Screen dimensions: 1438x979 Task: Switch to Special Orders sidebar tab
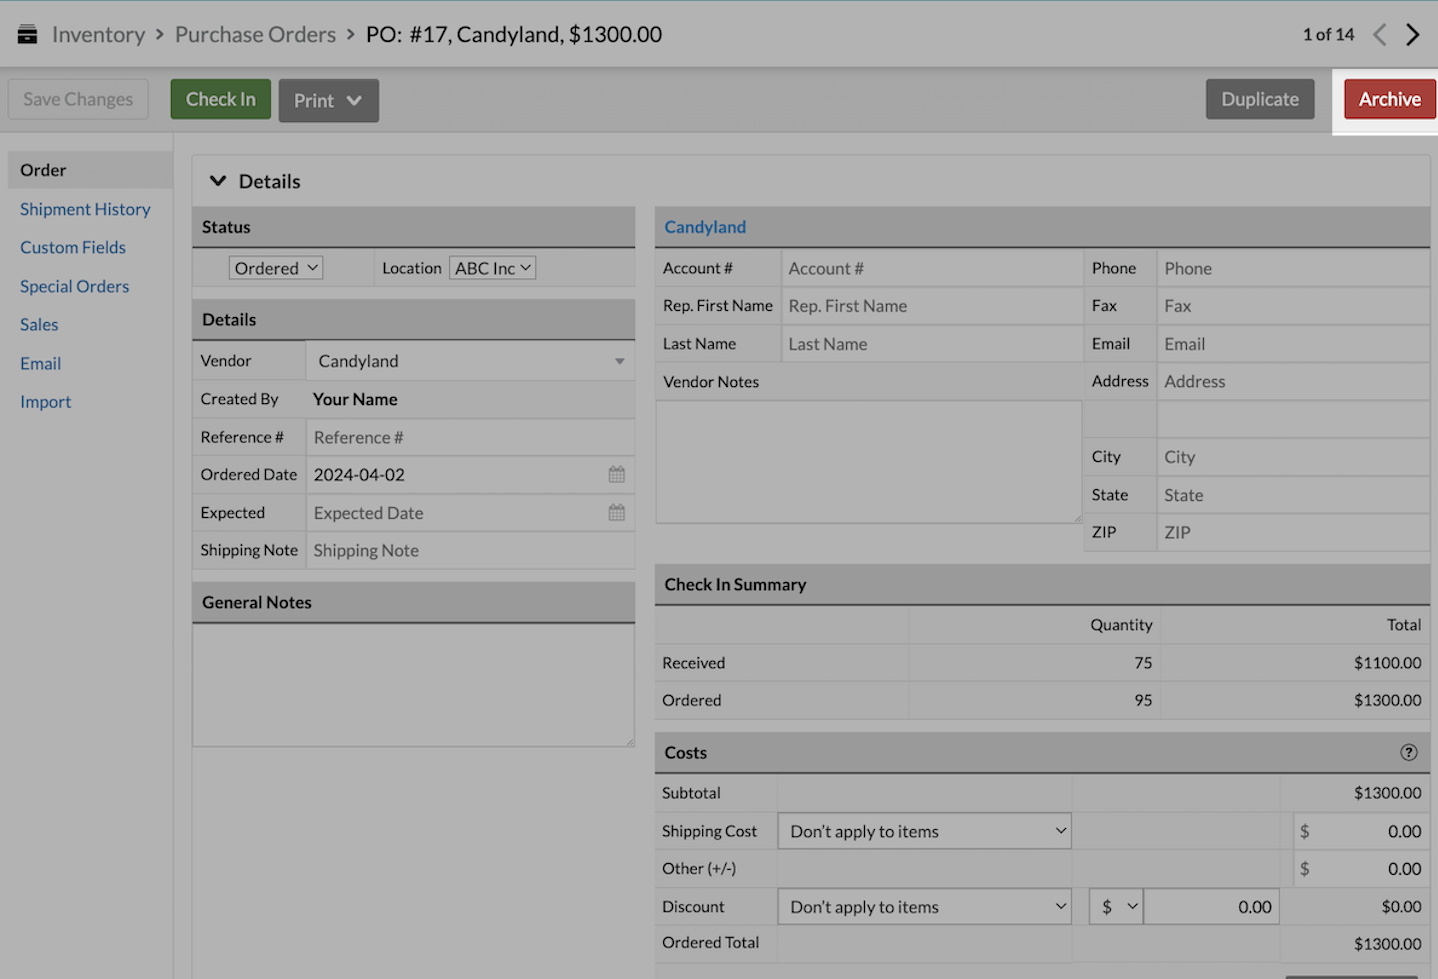click(74, 286)
